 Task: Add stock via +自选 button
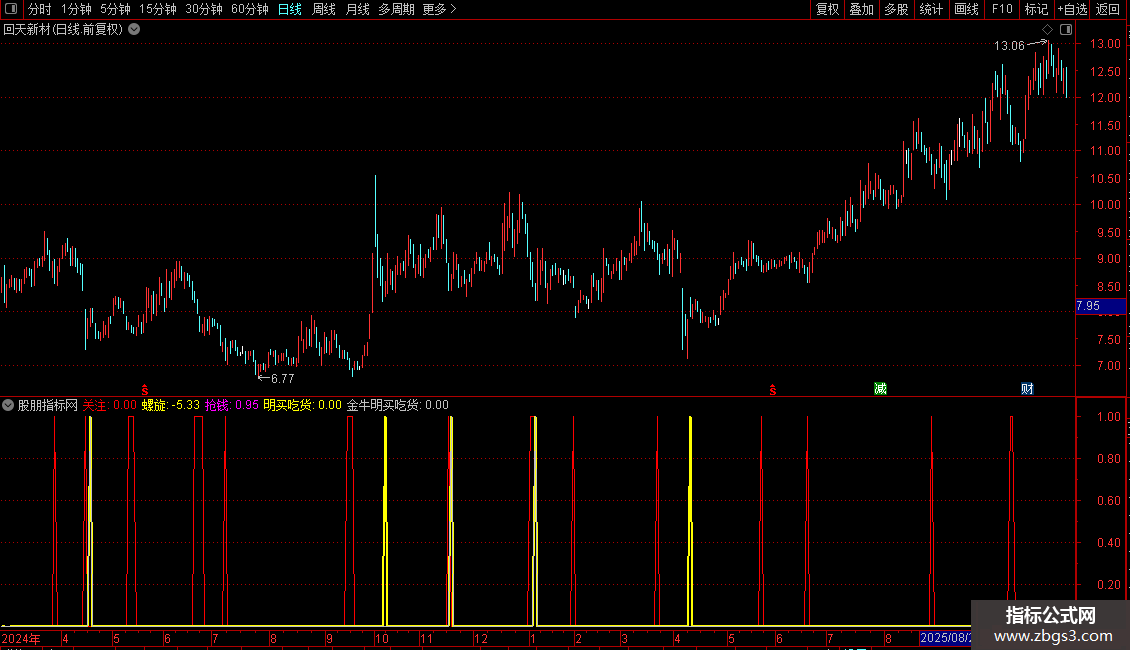[1072, 9]
